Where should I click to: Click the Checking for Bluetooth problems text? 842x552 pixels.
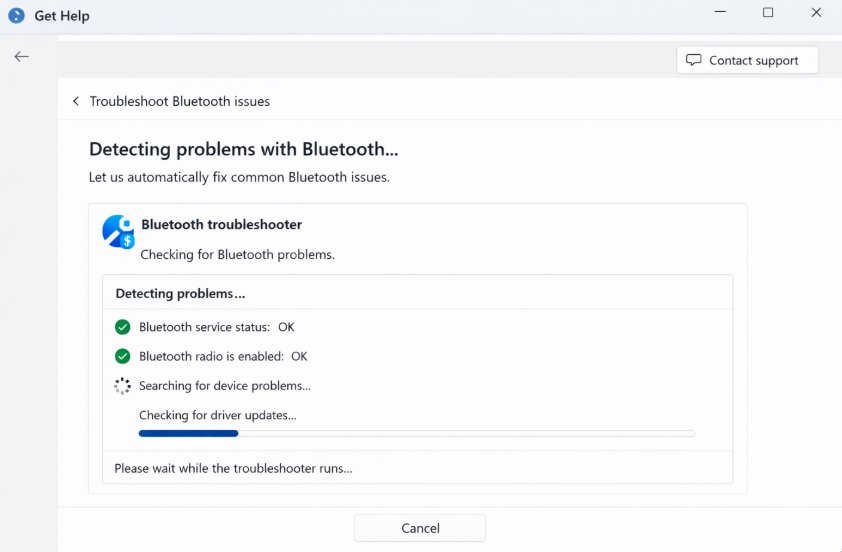coord(237,255)
